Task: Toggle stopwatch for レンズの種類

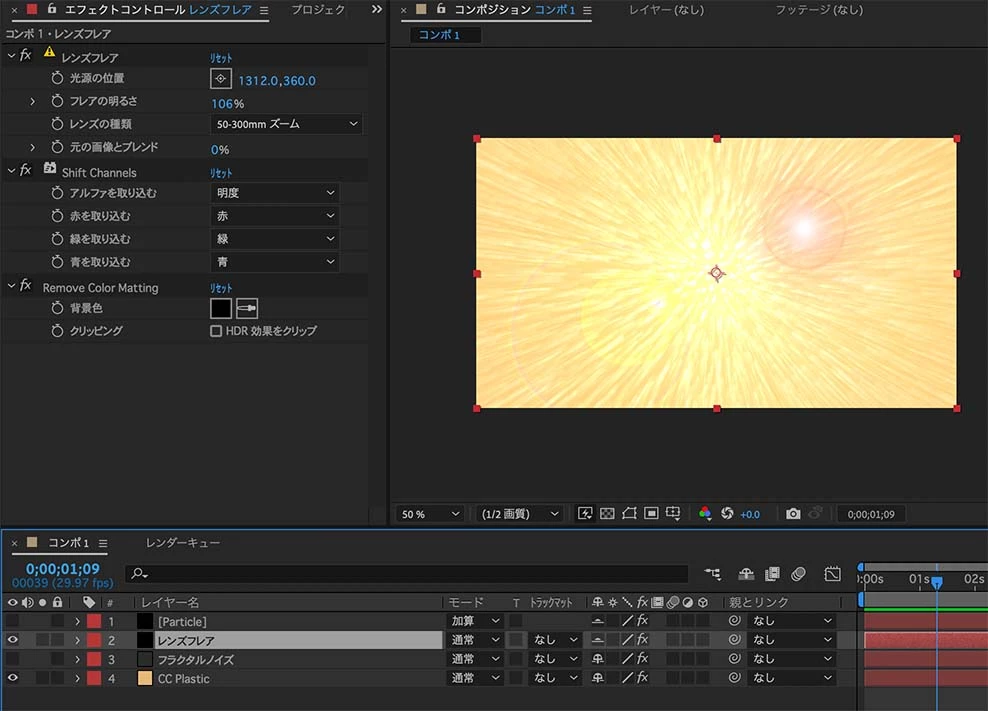Action: pos(57,124)
